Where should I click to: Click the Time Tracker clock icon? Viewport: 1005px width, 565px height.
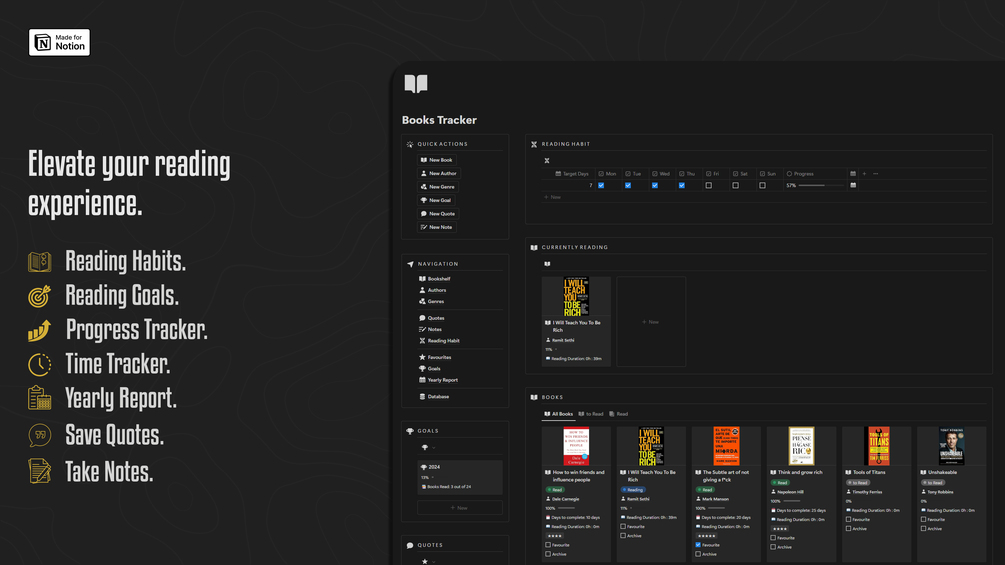[x=40, y=364]
